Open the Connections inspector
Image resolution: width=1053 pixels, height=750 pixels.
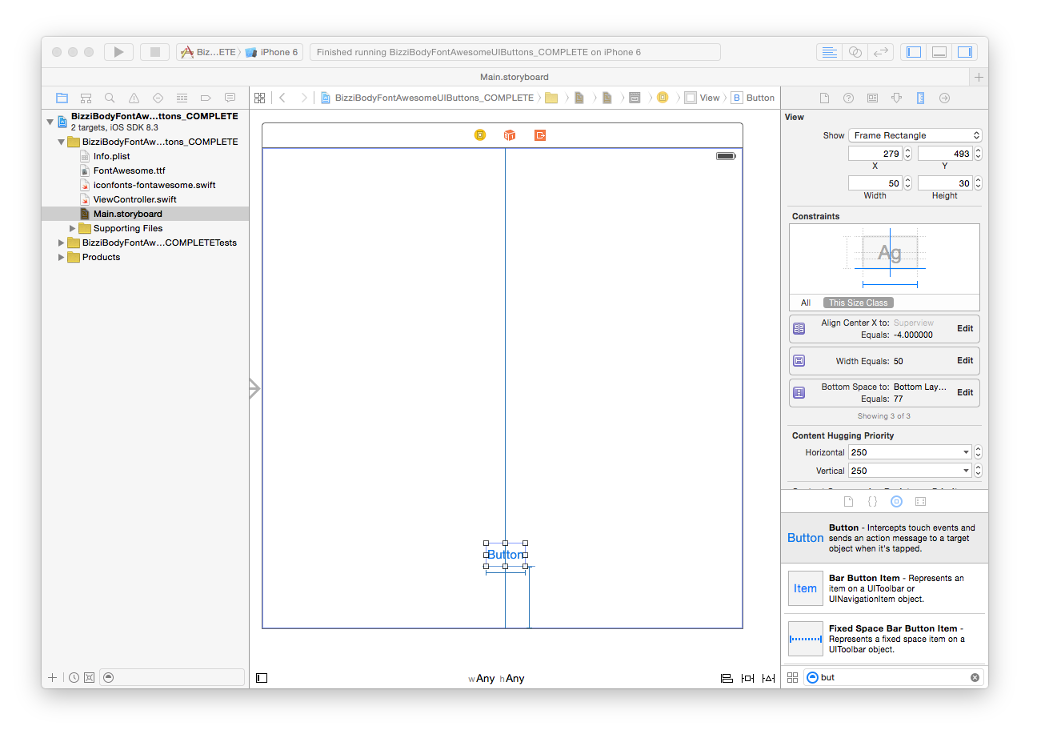point(944,97)
